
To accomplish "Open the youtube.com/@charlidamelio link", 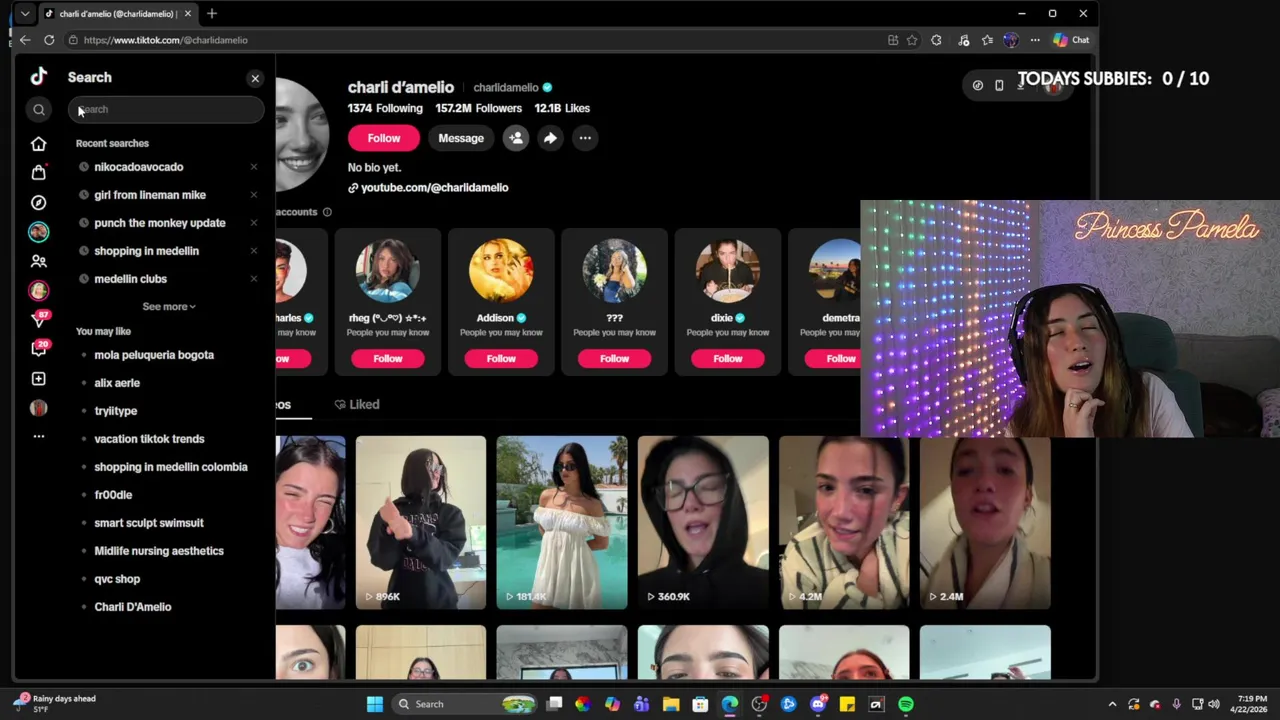I will click(x=434, y=188).
